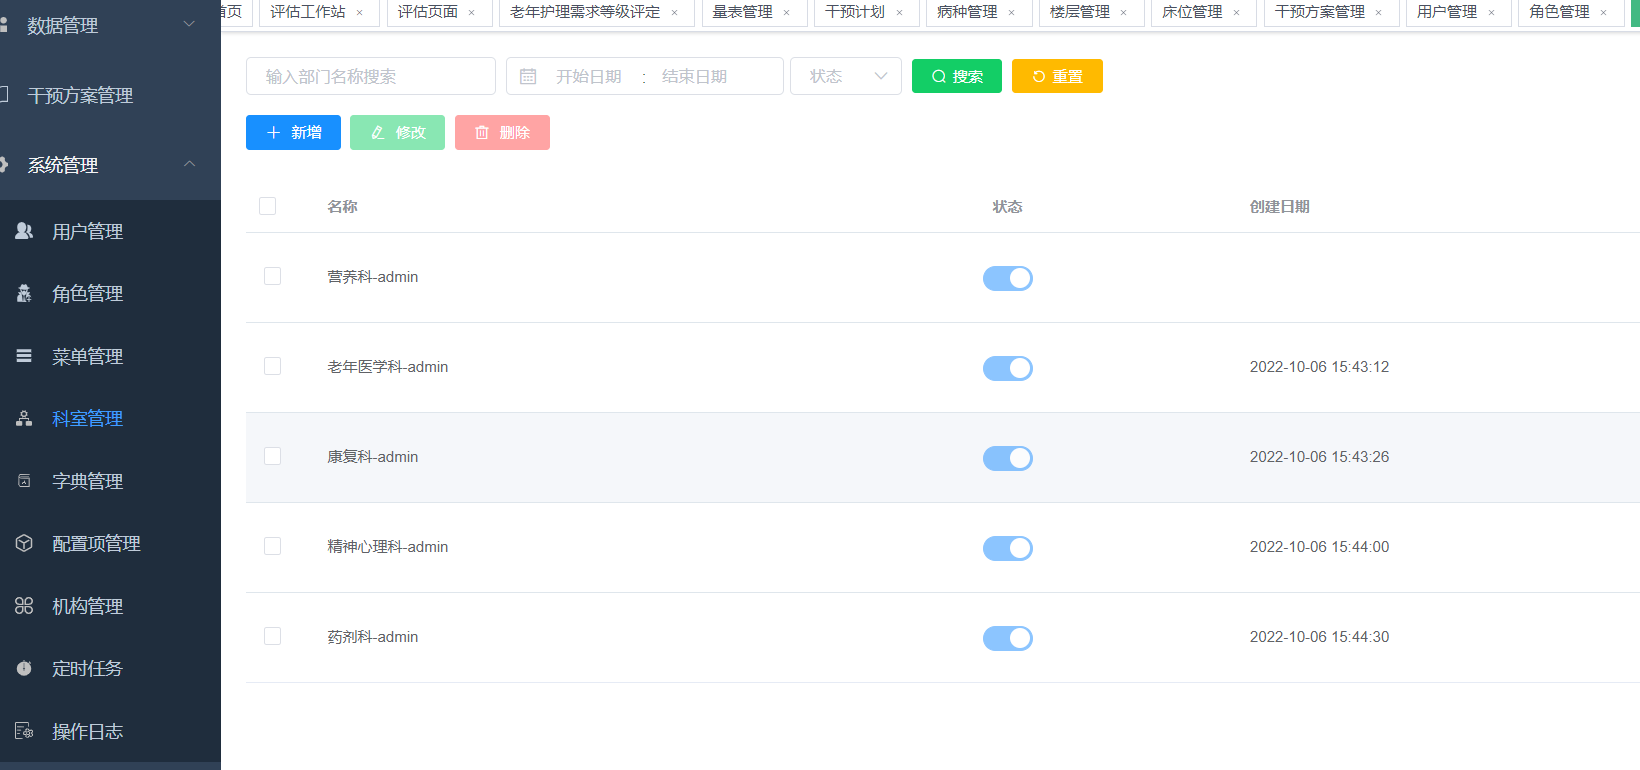
Task: Open 干预方案管理 in the sidebar
Action: [x=110, y=95]
